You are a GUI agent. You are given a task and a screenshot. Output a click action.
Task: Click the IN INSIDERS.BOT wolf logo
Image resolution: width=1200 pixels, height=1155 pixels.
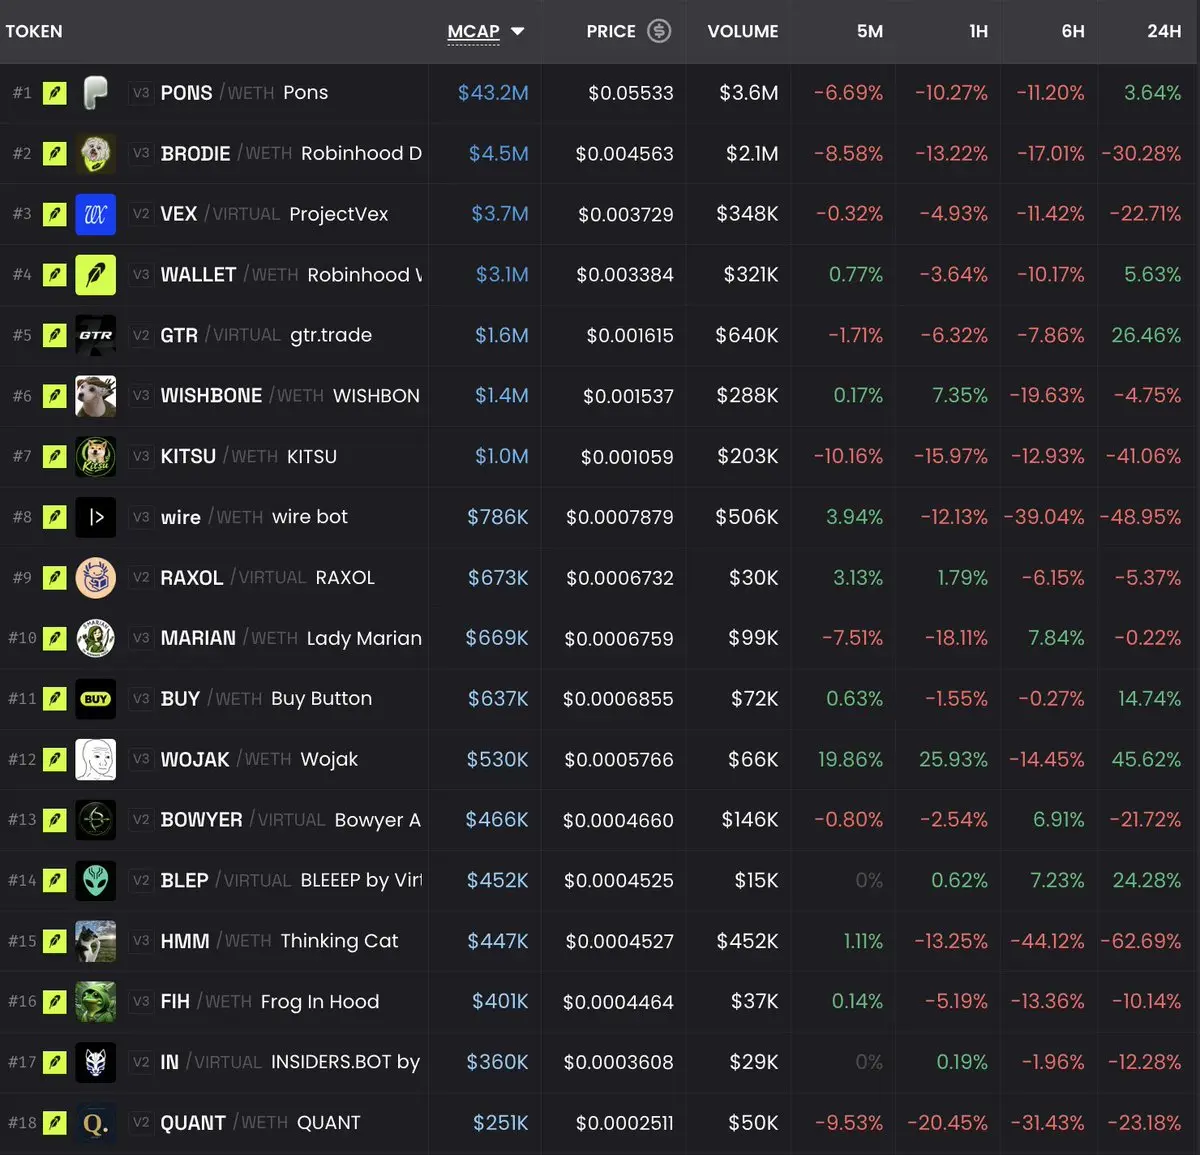[96, 1062]
